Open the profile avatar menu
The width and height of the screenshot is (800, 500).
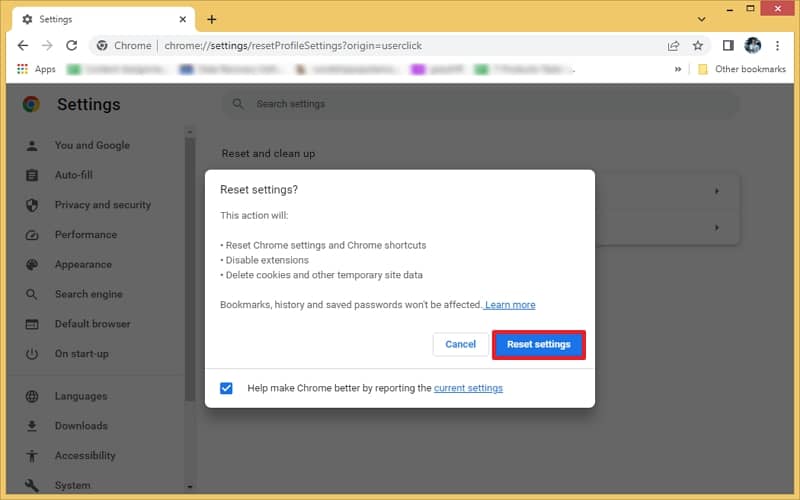tap(753, 45)
